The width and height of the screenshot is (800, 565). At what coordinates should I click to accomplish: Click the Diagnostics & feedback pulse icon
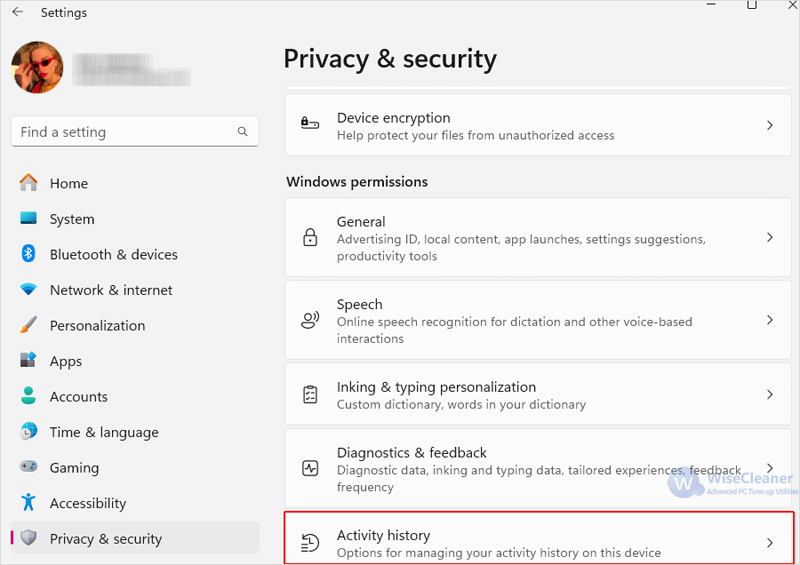310,468
